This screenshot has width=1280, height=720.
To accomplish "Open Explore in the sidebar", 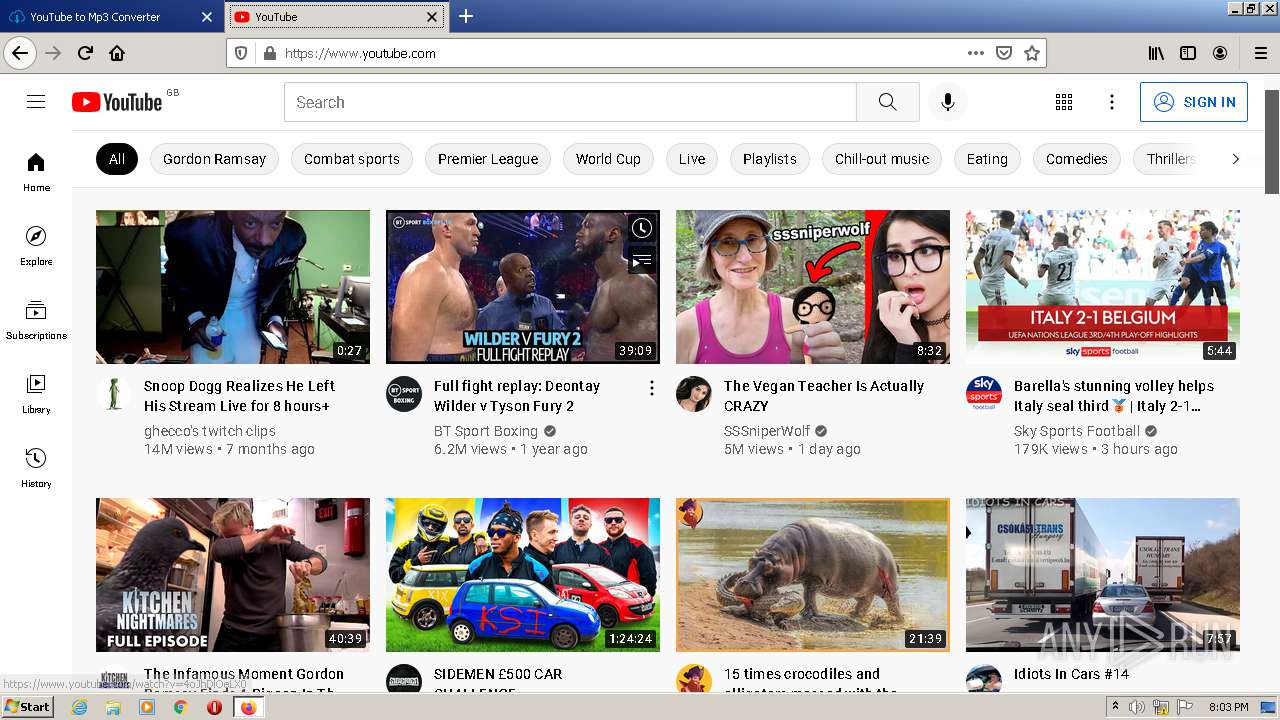I will tap(36, 246).
